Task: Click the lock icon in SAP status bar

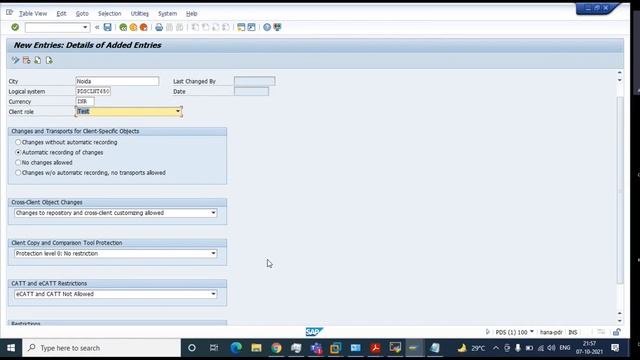Action: (x=616, y=332)
